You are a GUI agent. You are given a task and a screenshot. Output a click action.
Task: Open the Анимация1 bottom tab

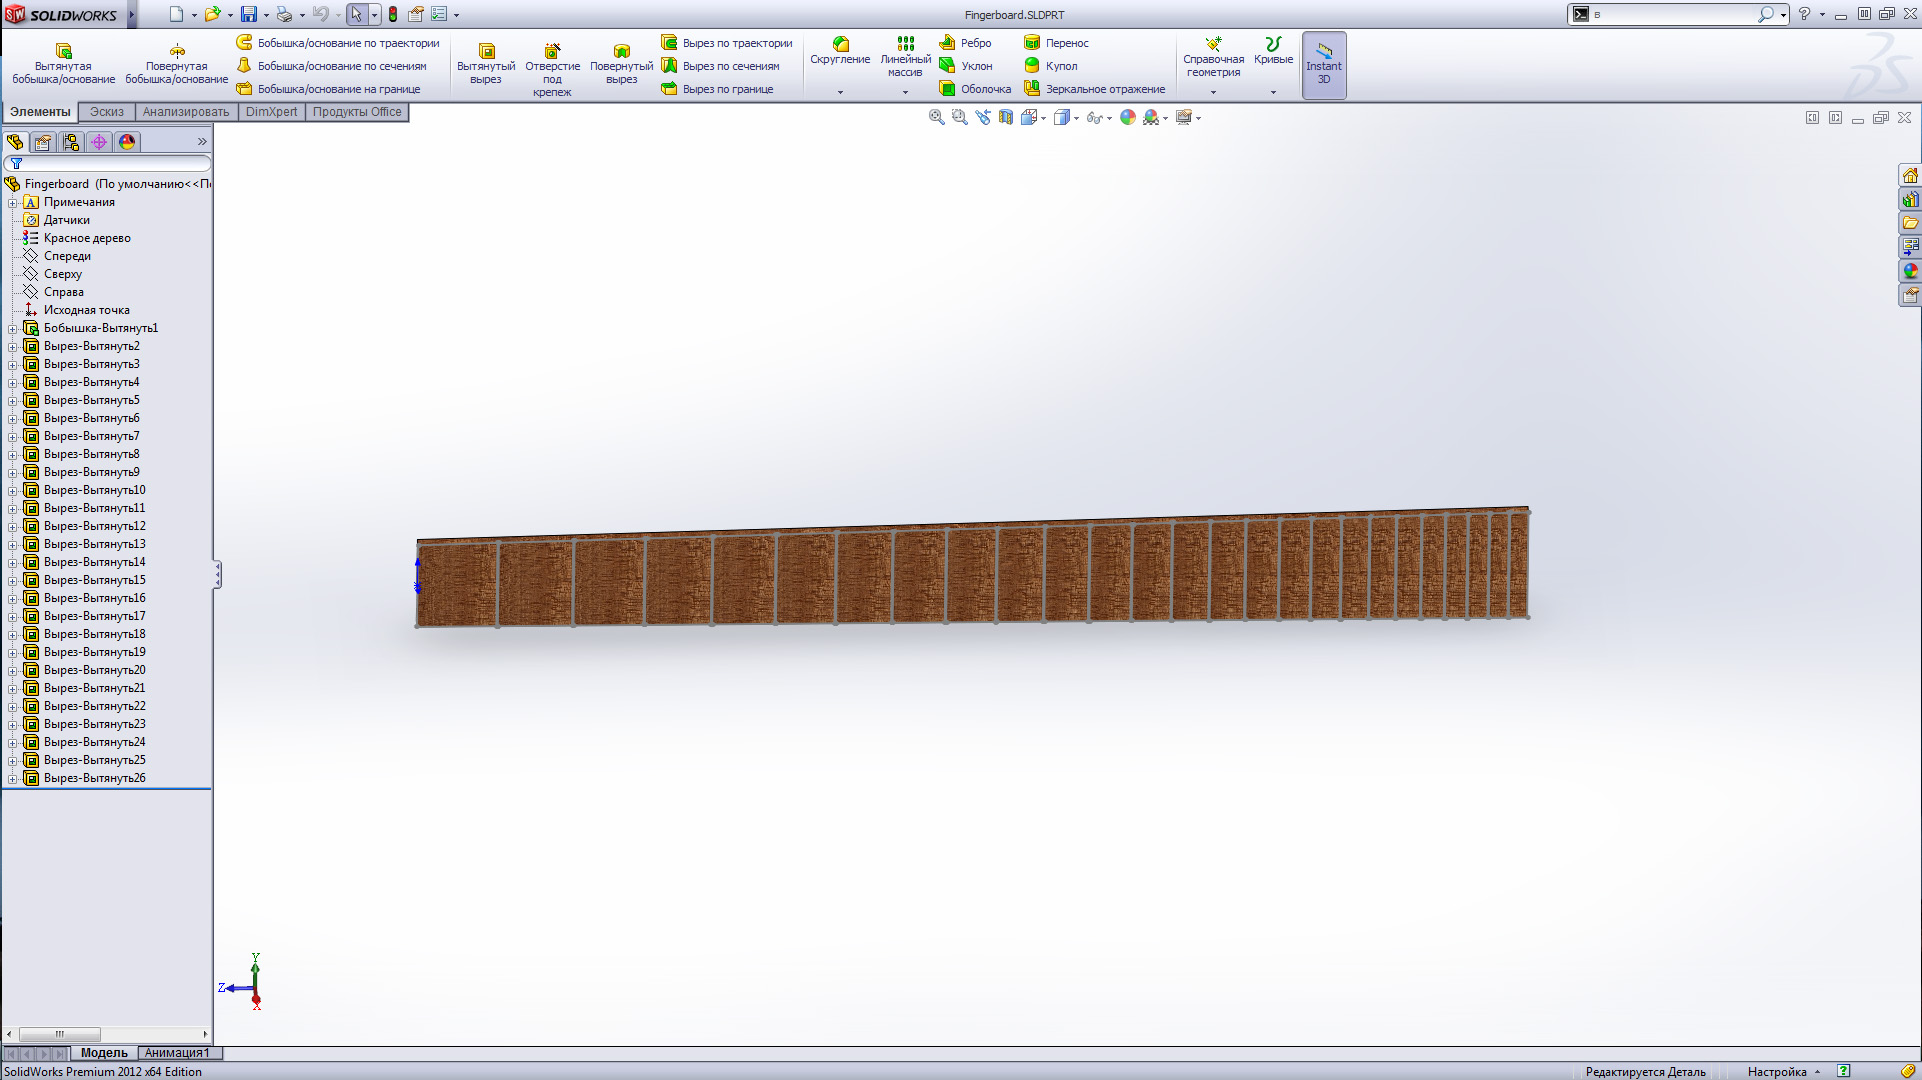[x=177, y=1053]
